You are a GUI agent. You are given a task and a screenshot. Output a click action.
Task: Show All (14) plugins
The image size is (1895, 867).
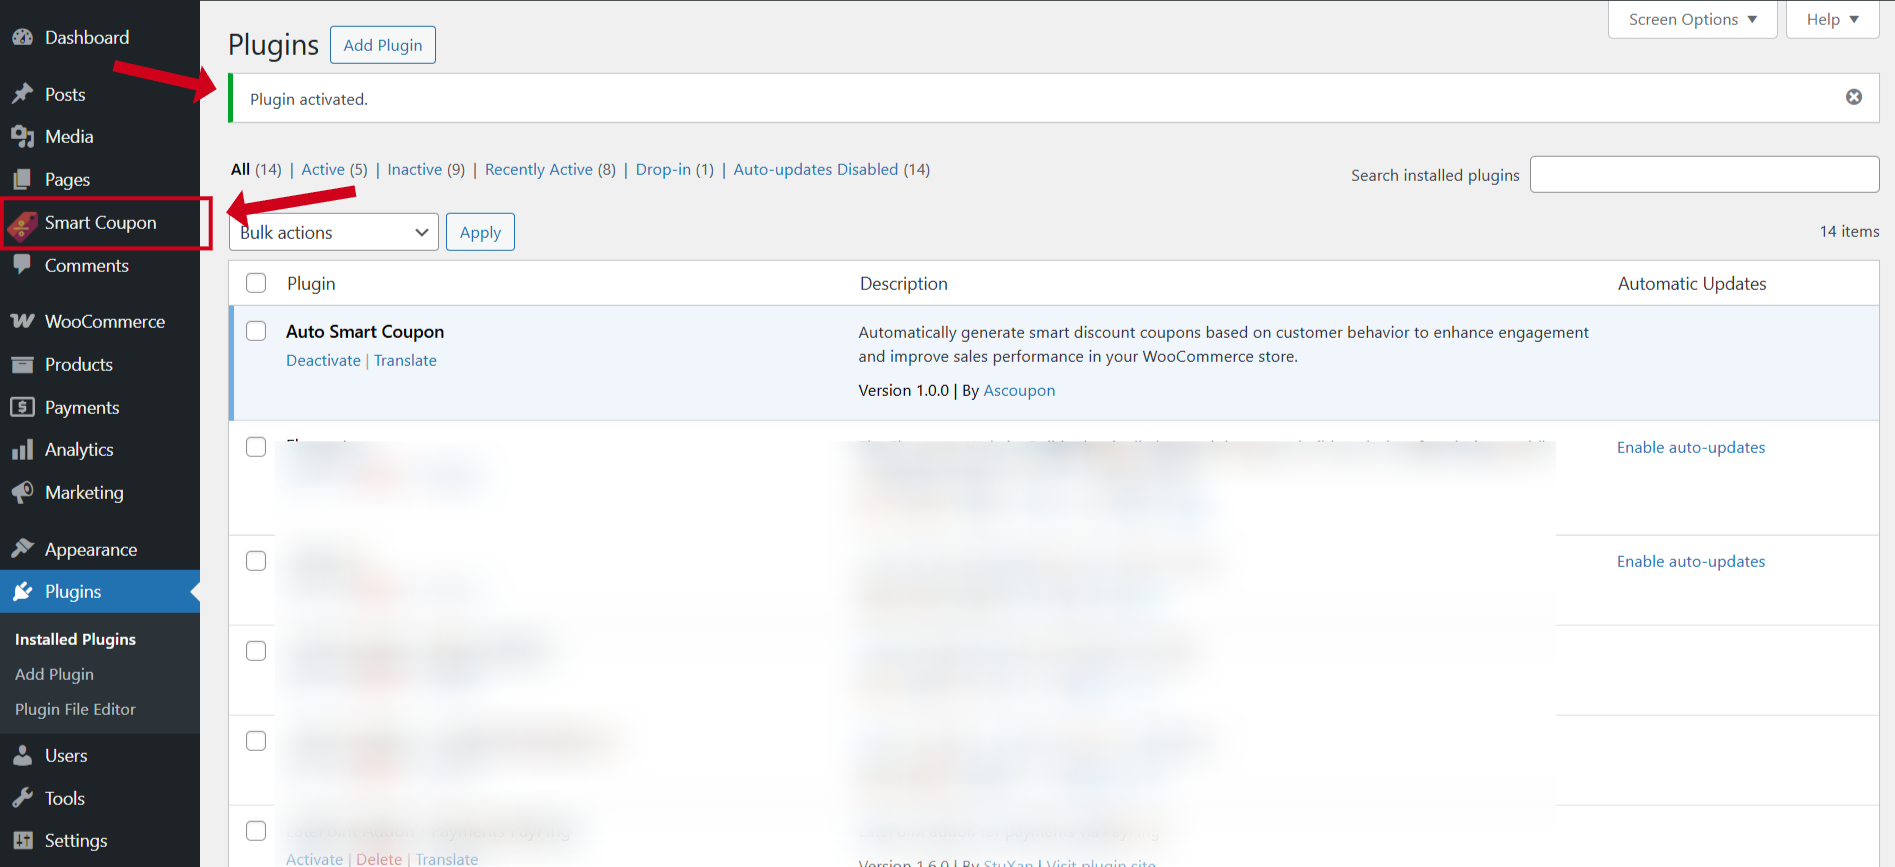[x=256, y=169]
